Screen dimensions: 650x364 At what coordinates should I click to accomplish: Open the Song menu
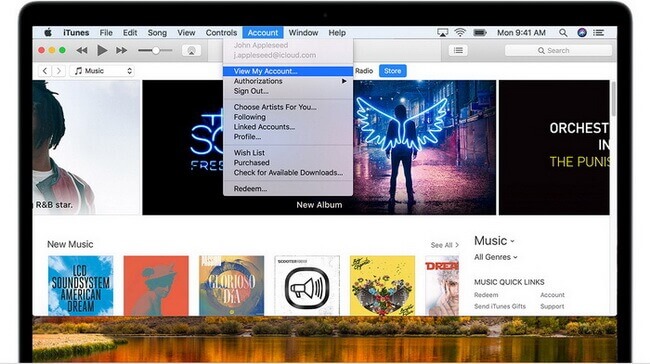pyautogui.click(x=157, y=32)
